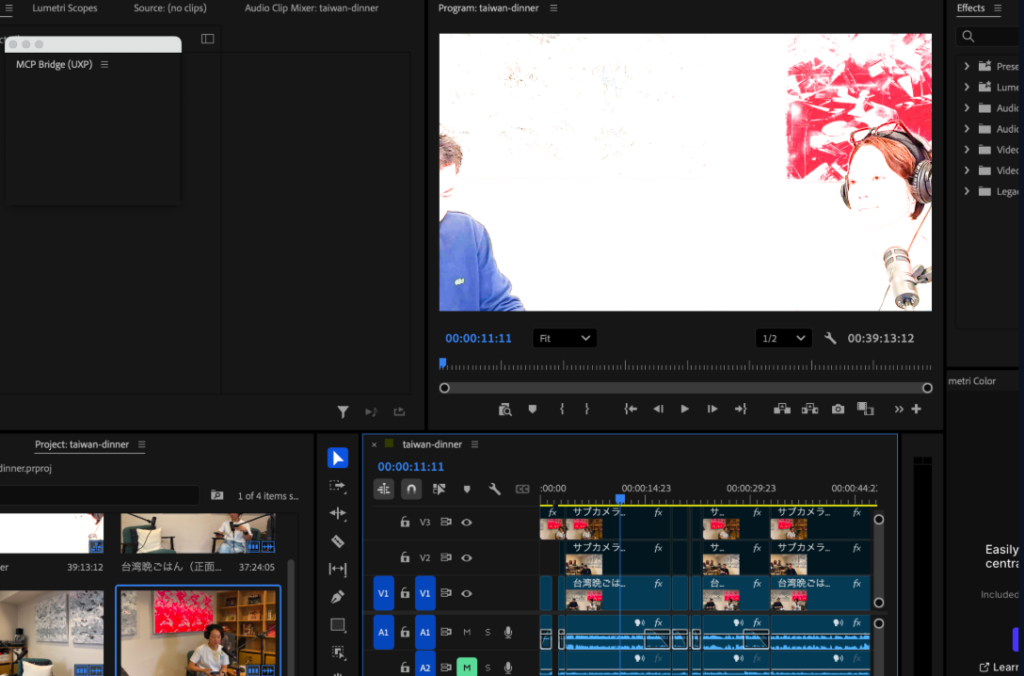Switch to the Lumetri Scopes tab
The image size is (1024, 676).
pos(63,8)
